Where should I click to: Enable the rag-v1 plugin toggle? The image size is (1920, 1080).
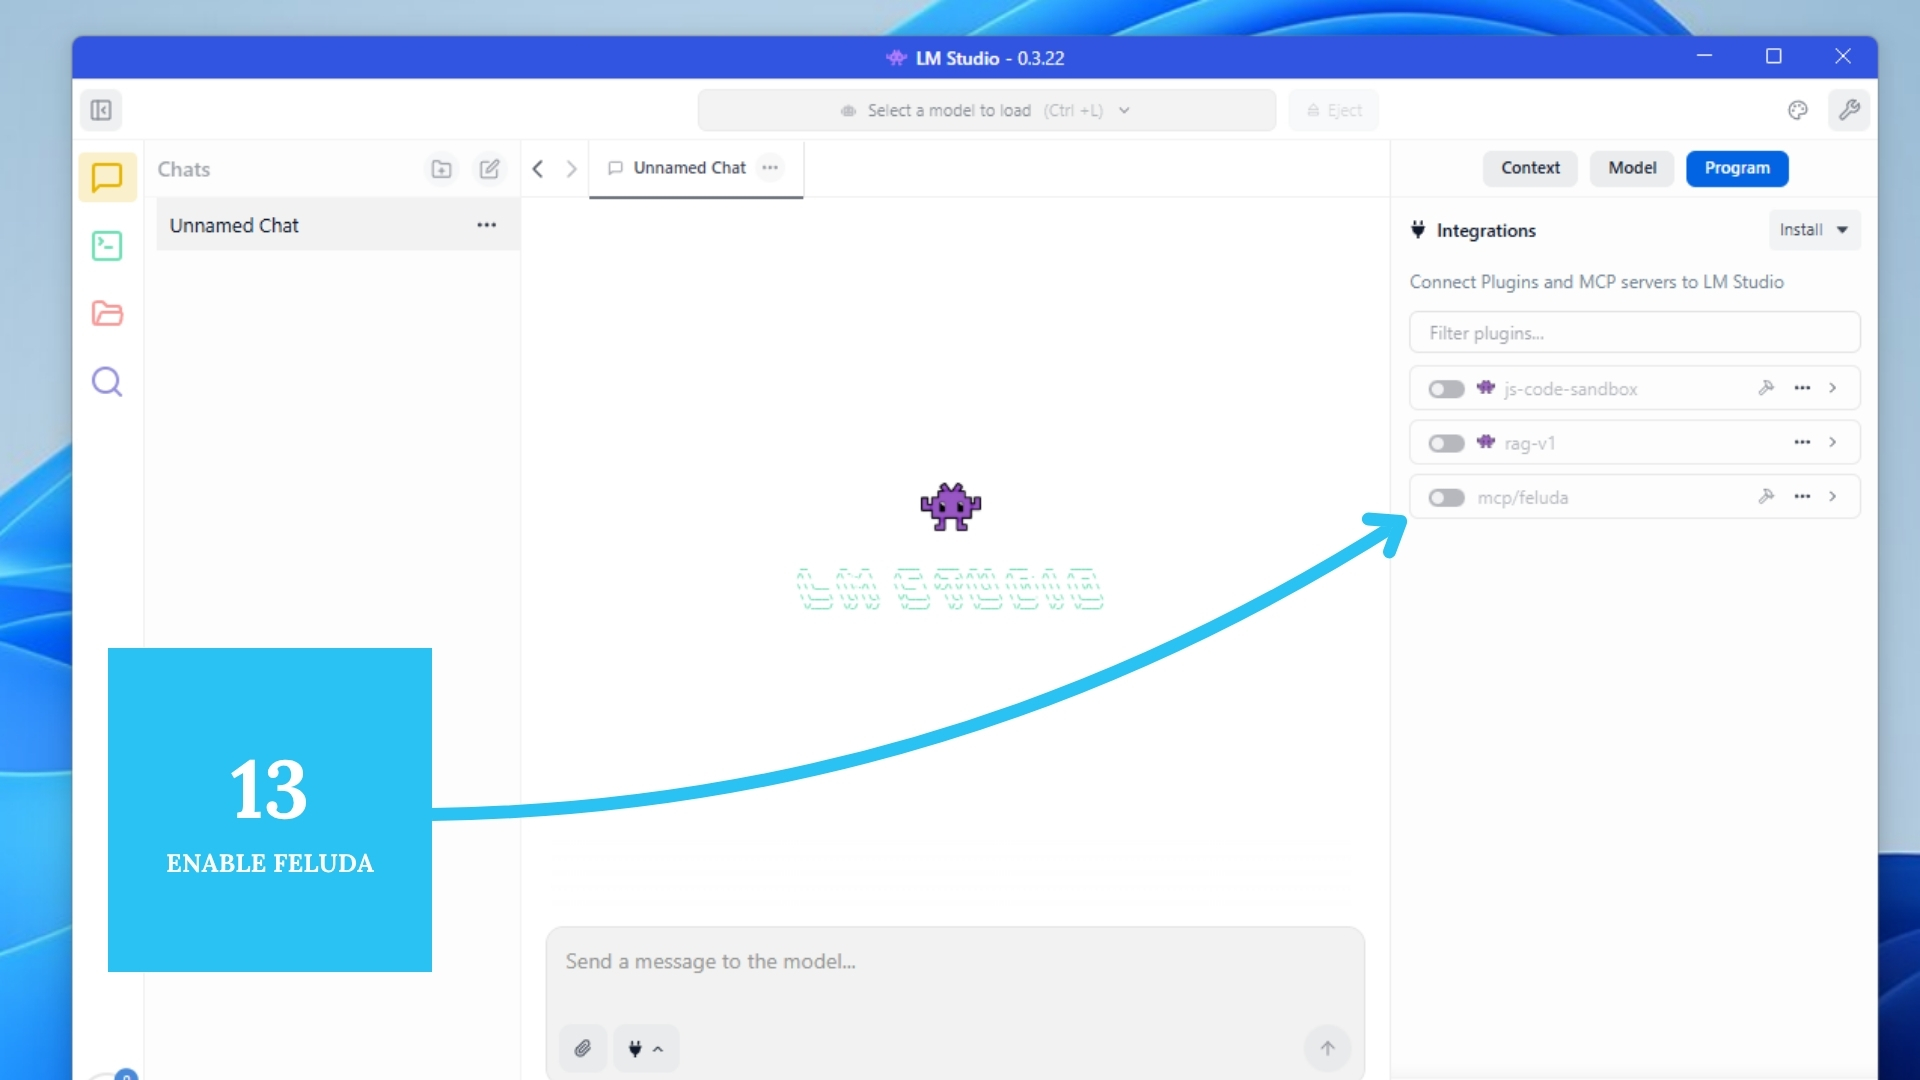pos(1446,443)
